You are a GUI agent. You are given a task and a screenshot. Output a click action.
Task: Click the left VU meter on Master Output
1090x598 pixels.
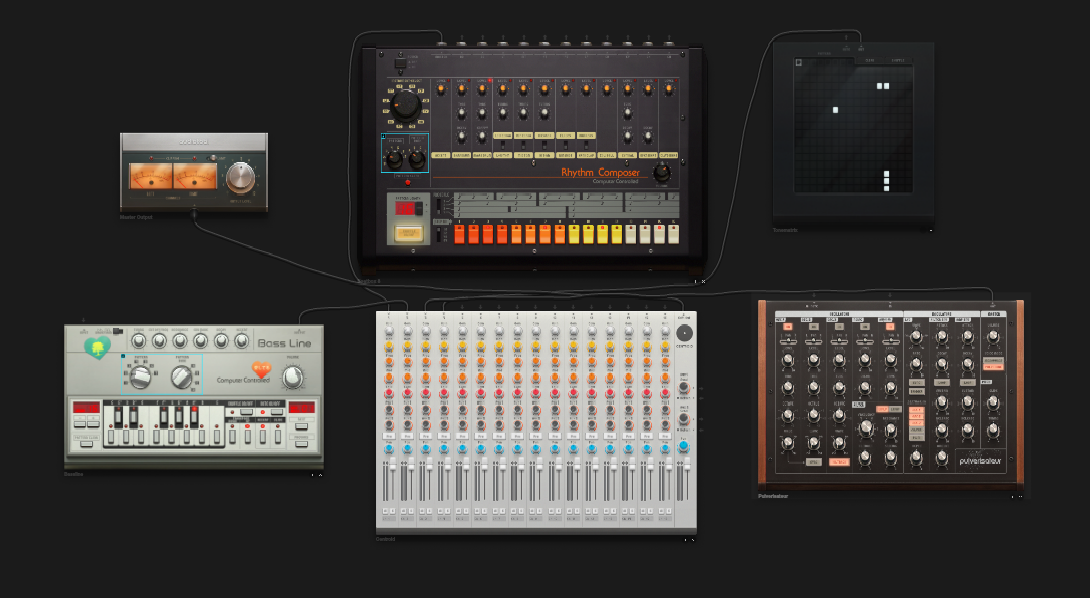coord(151,176)
